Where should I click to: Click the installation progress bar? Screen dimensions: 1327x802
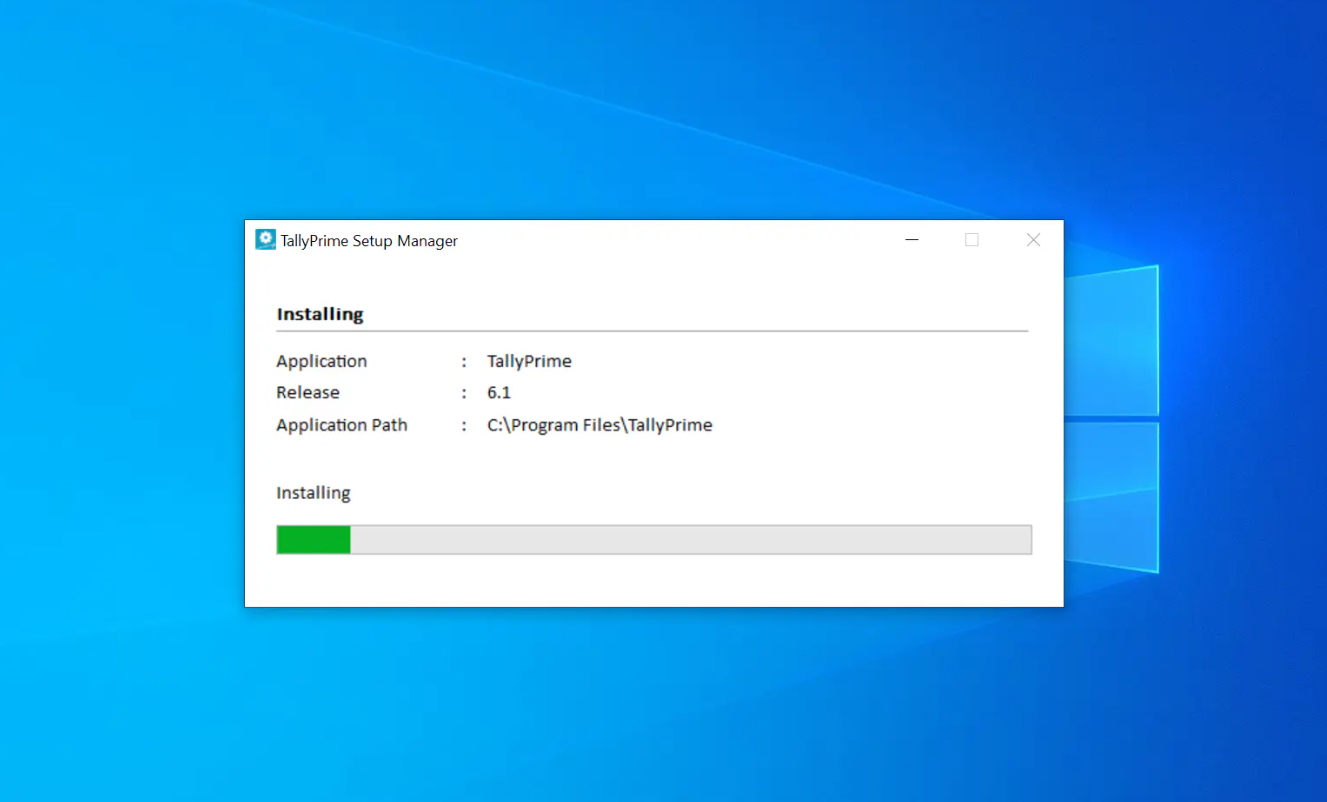(654, 539)
